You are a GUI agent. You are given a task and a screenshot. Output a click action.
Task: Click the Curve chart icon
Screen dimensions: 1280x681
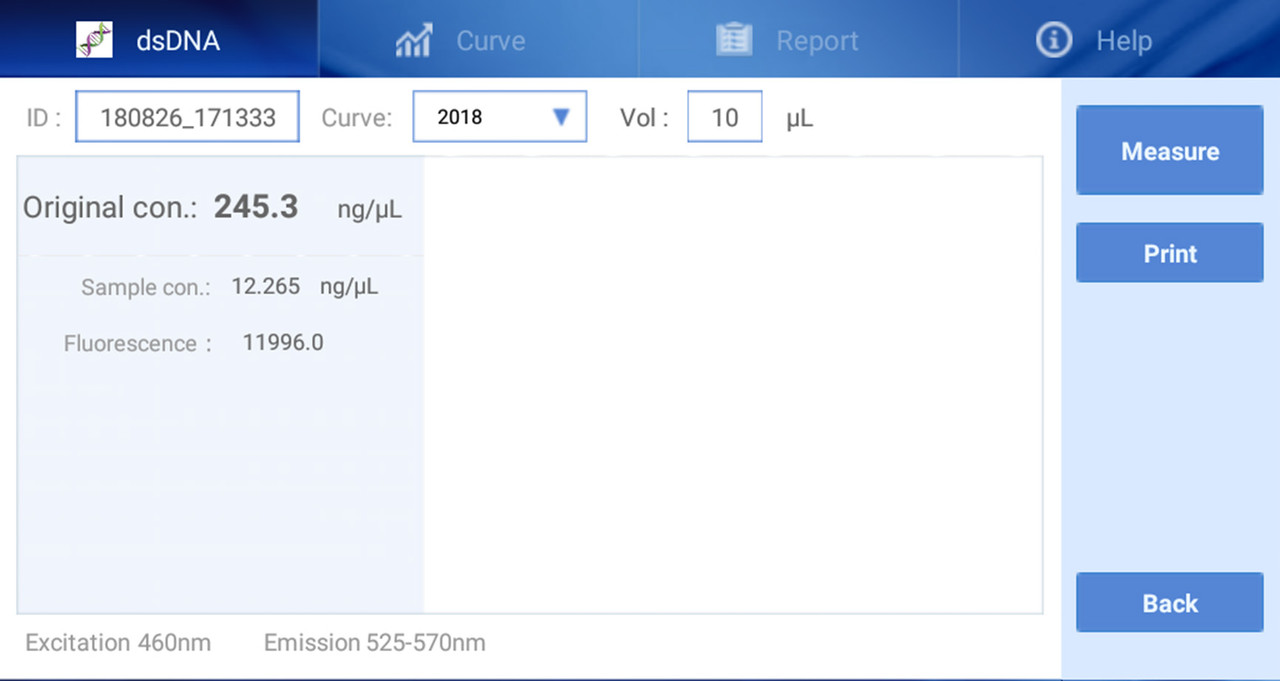(x=413, y=41)
